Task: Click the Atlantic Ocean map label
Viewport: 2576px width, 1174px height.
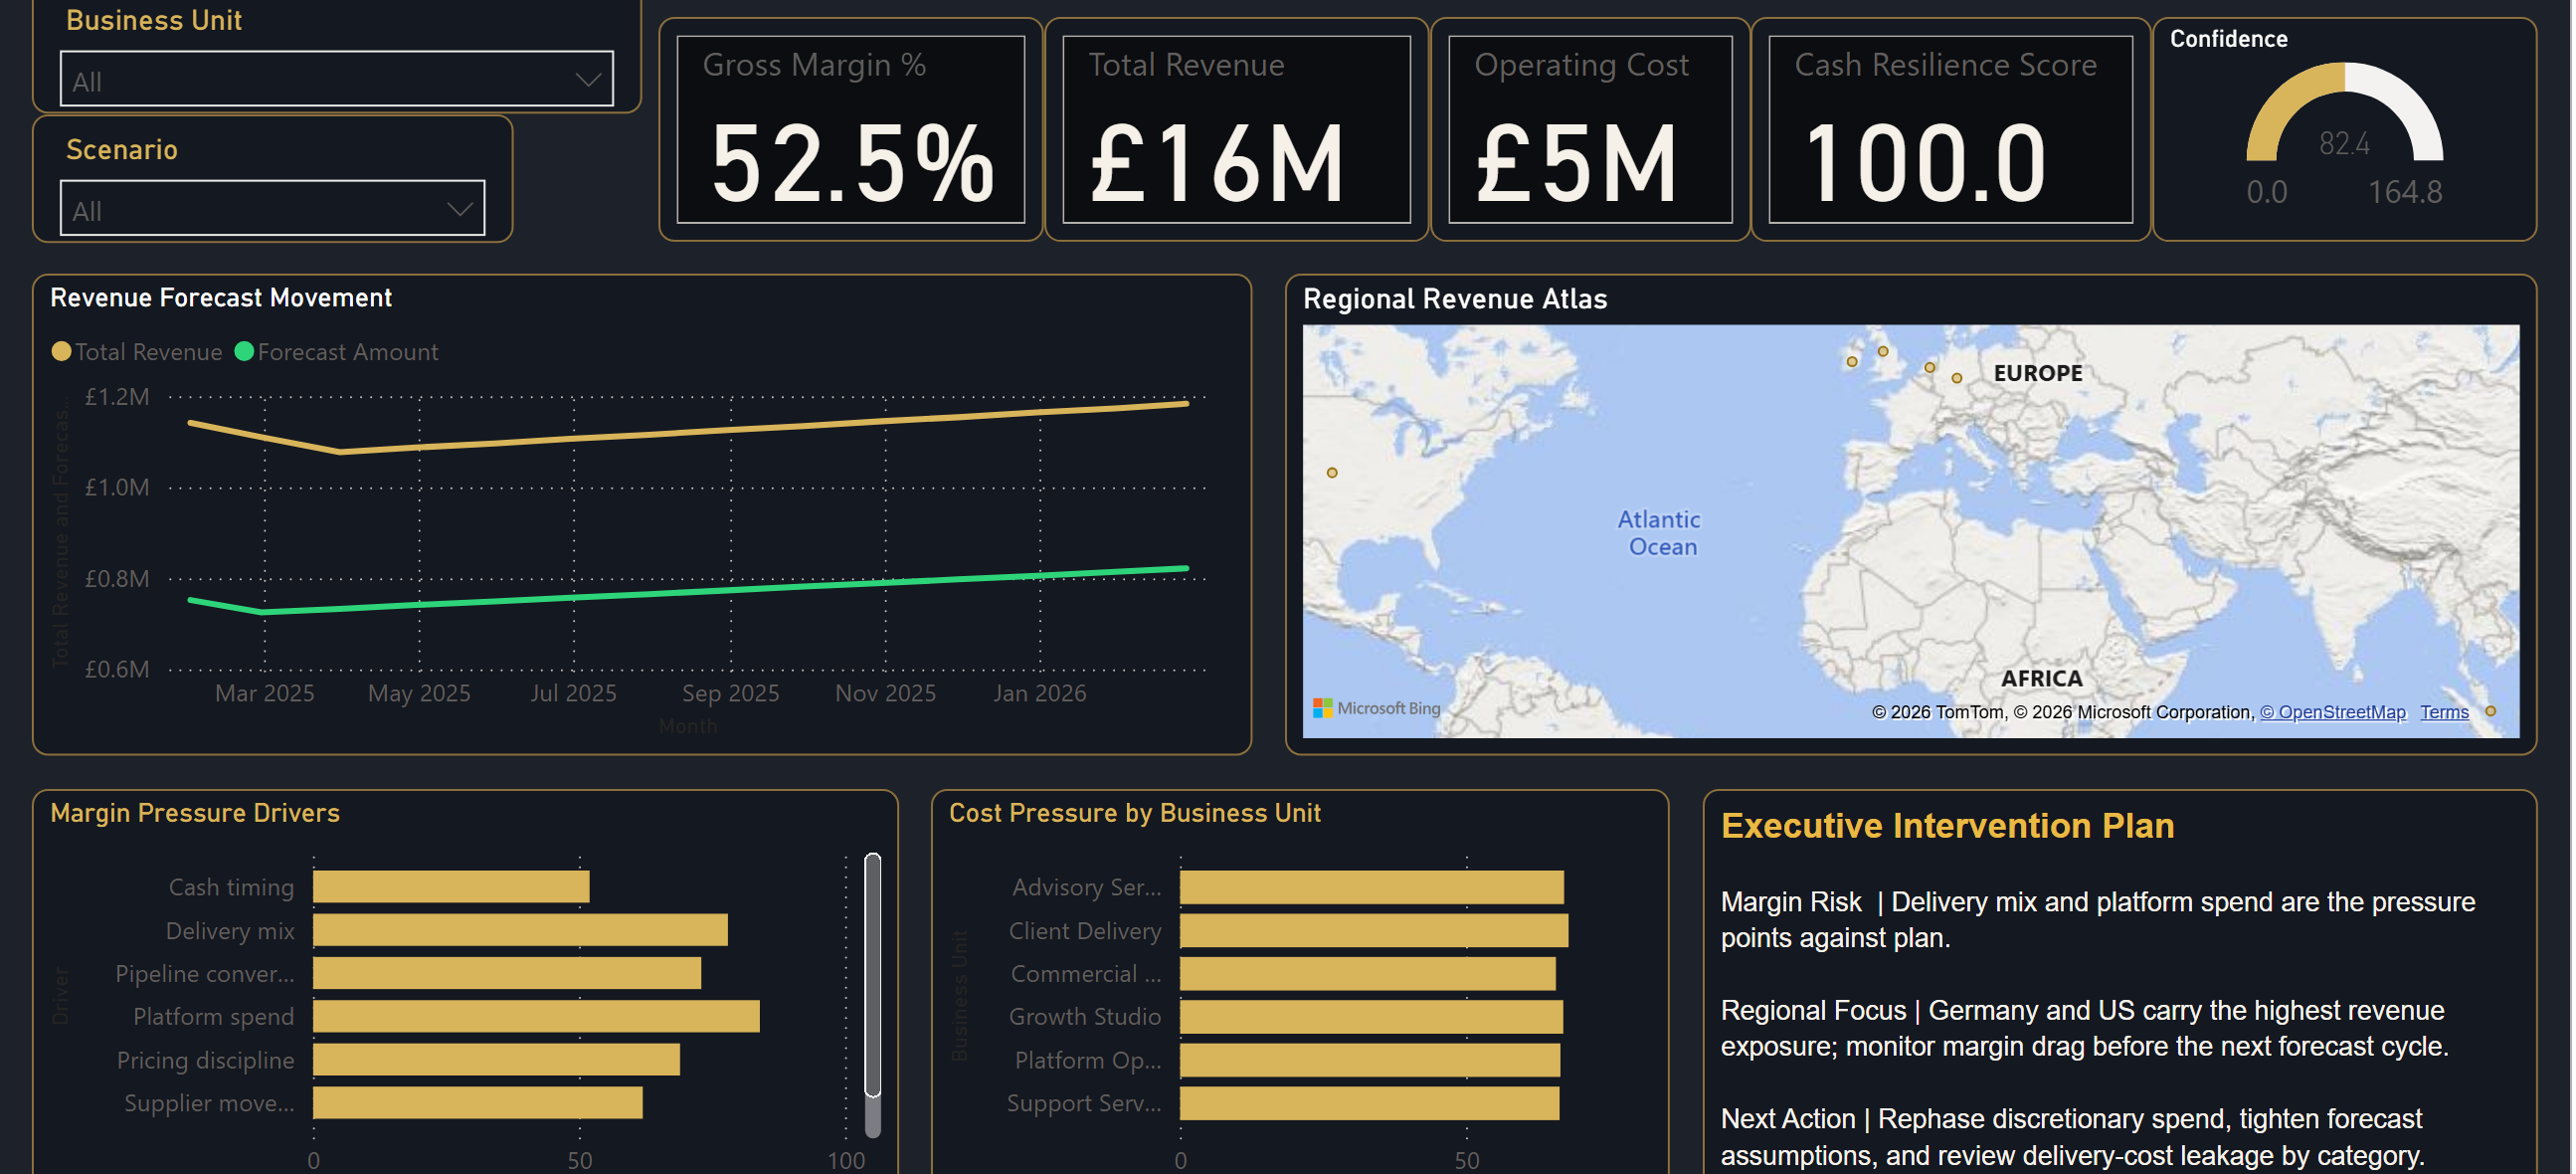Action: 1660,533
